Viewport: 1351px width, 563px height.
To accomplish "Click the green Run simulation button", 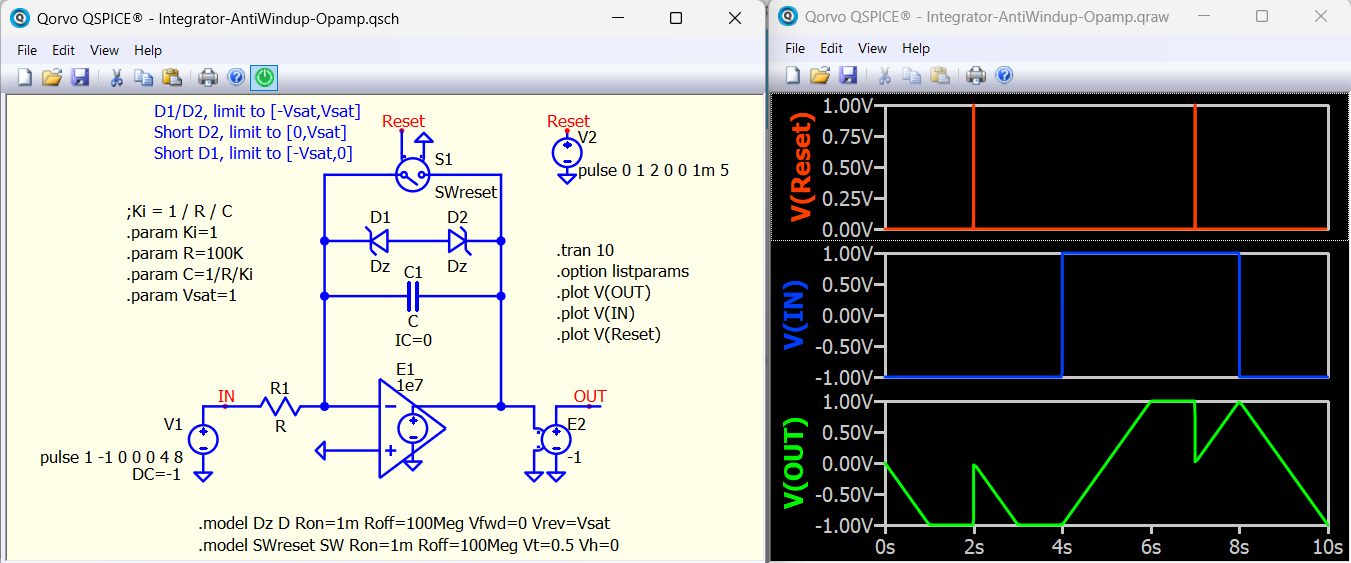I will [264, 77].
